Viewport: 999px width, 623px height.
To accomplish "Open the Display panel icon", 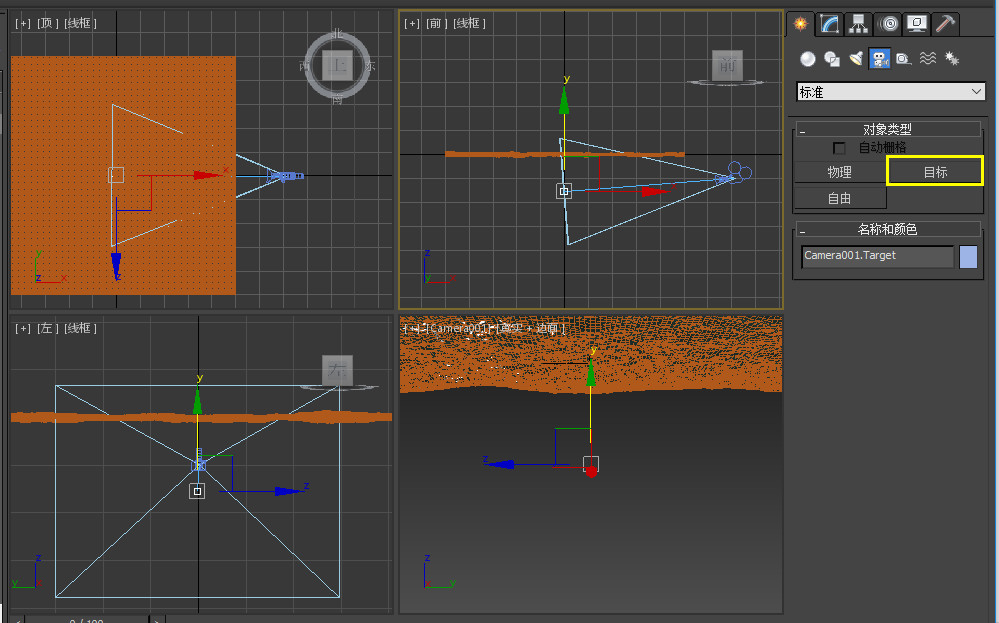I will pyautogui.click(x=916, y=24).
